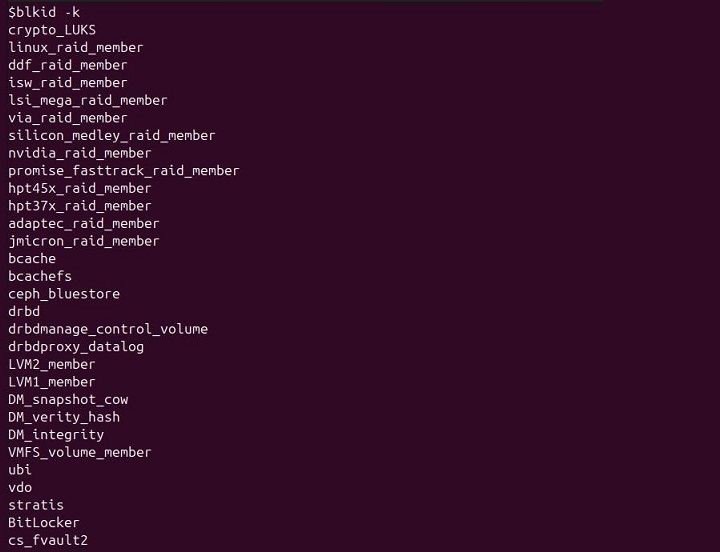The image size is (720, 552).
Task: Select DM_integrity in the terminal output
Action: (x=56, y=435)
